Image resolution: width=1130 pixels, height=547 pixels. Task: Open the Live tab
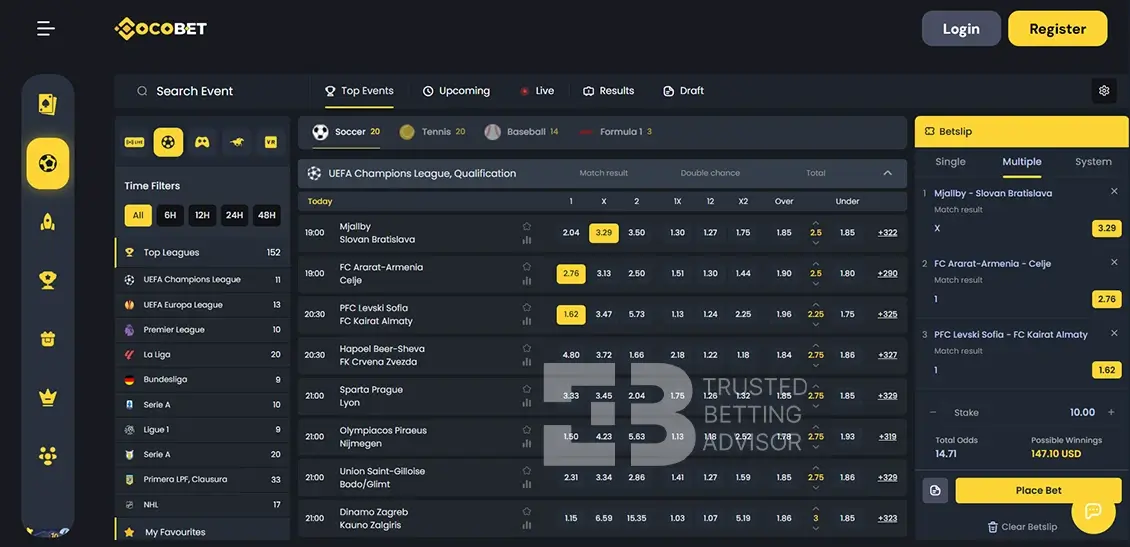[537, 91]
